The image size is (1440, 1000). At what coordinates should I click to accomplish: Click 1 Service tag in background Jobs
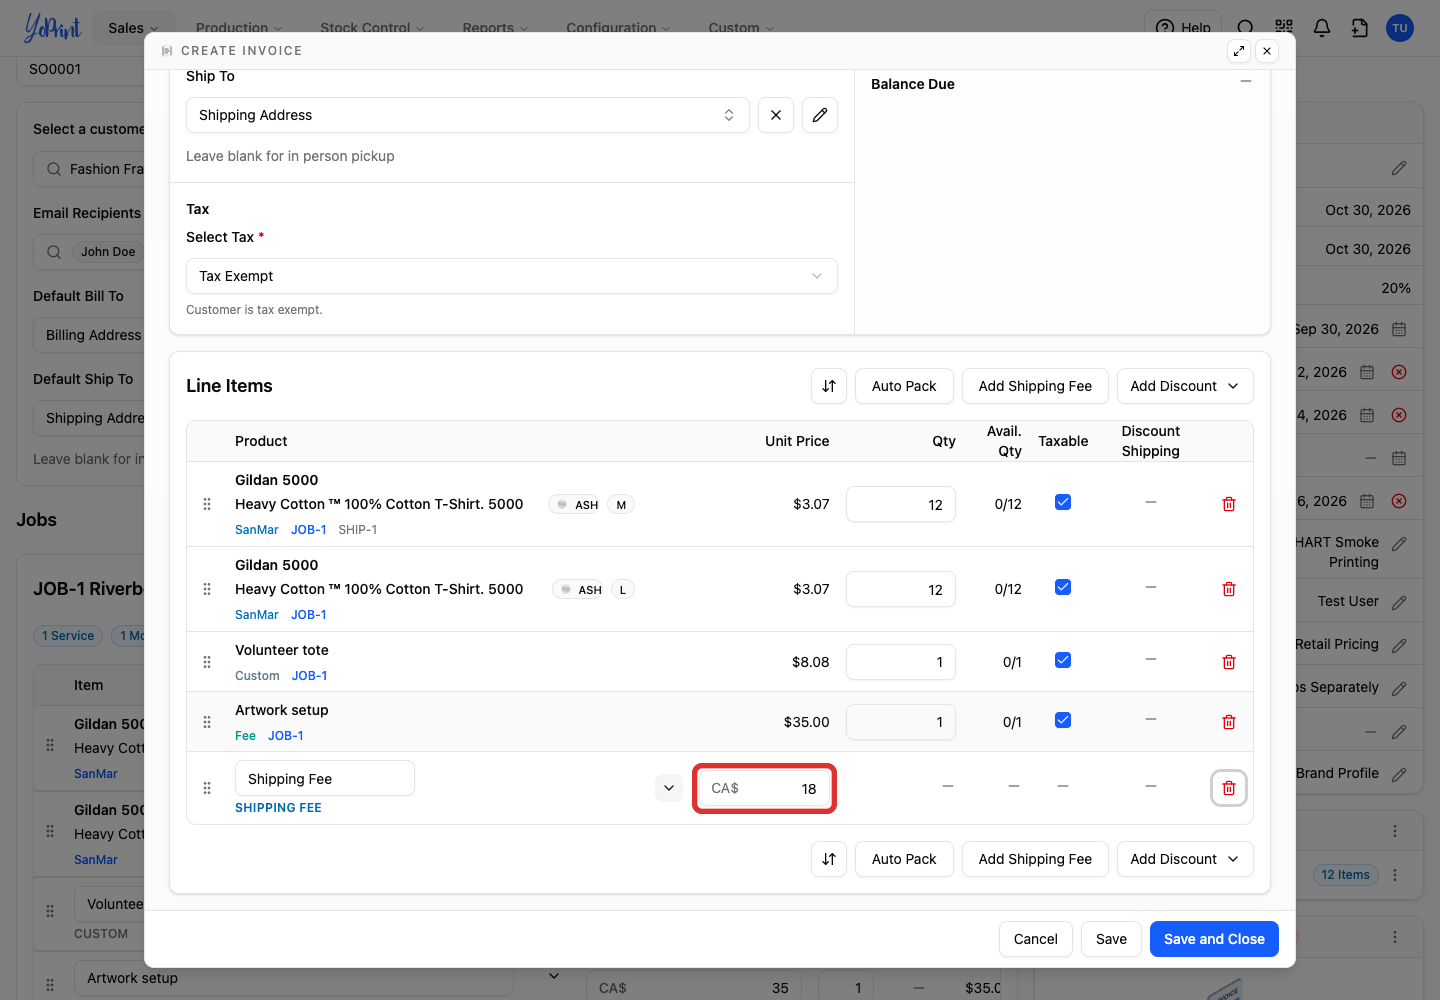click(x=68, y=636)
